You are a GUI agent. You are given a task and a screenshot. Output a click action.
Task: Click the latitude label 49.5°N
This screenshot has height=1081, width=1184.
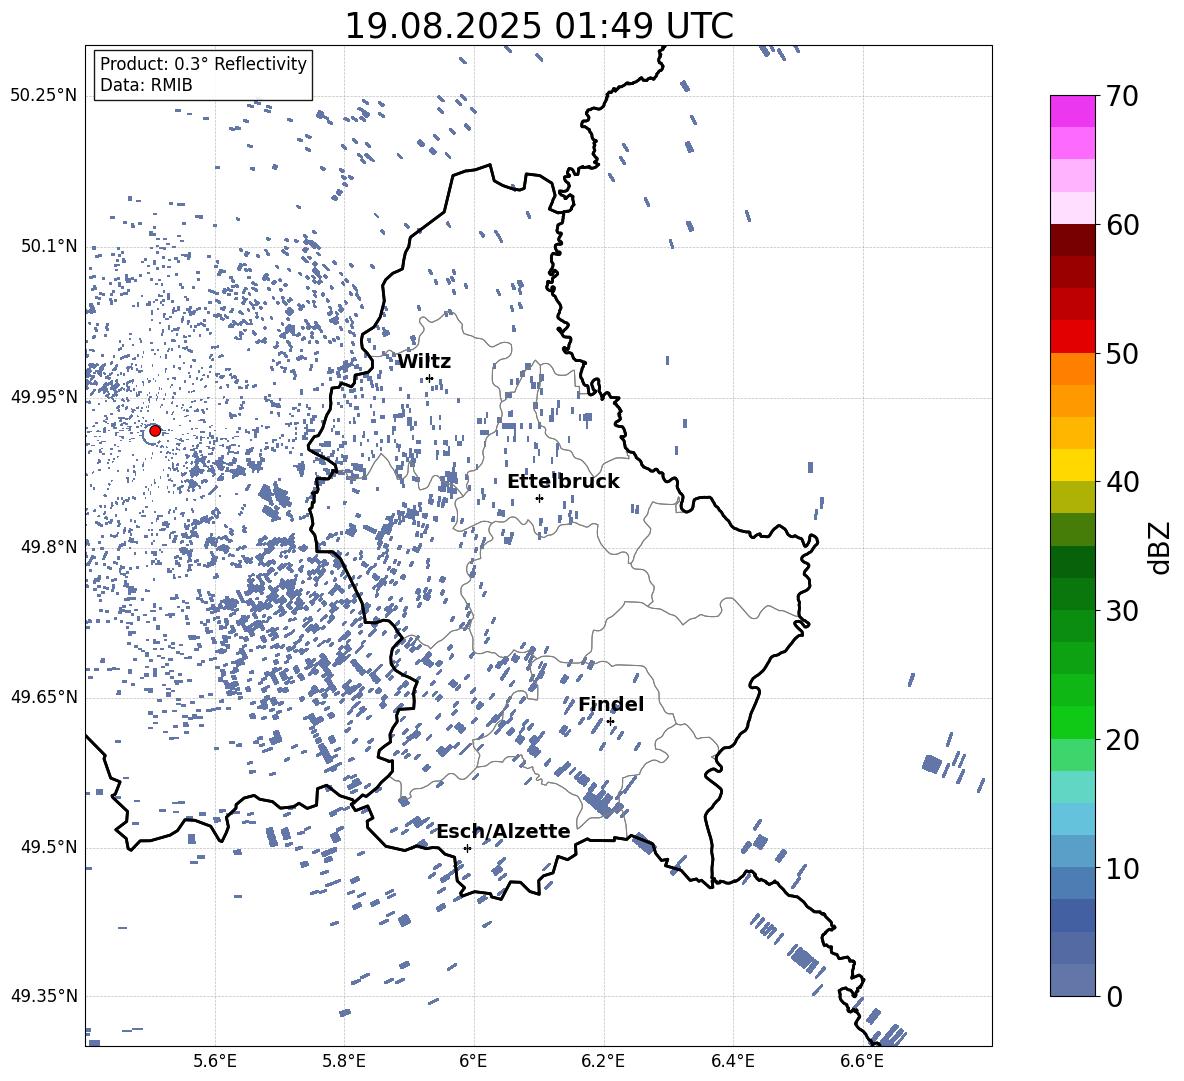click(x=49, y=847)
